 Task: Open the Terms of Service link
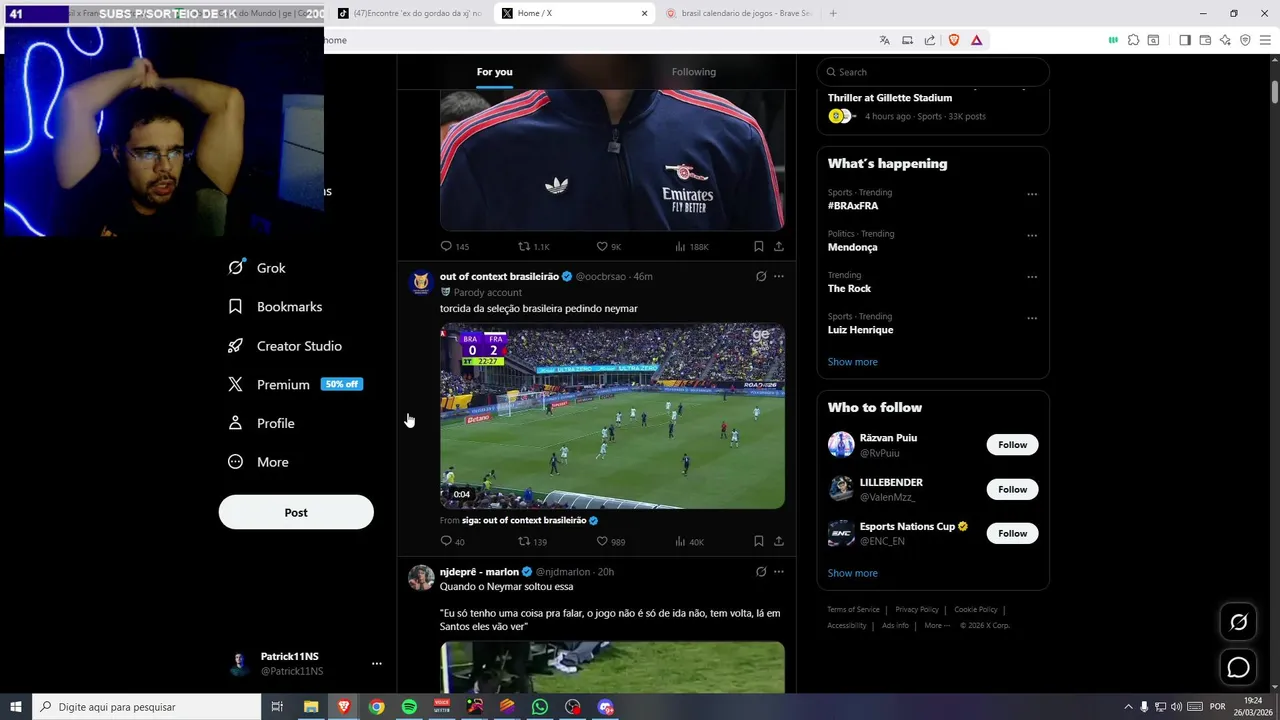pyautogui.click(x=853, y=609)
